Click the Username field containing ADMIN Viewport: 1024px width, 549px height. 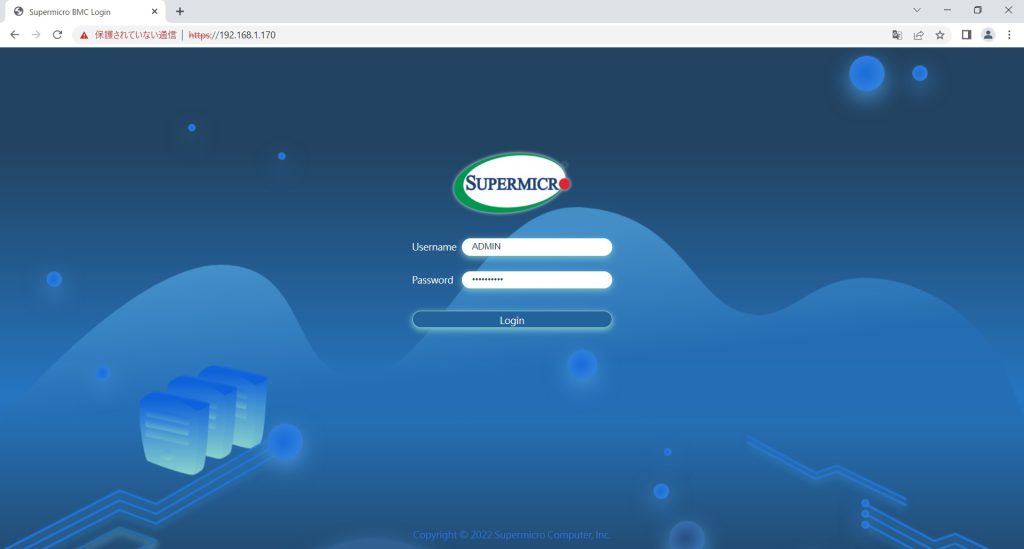[537, 247]
